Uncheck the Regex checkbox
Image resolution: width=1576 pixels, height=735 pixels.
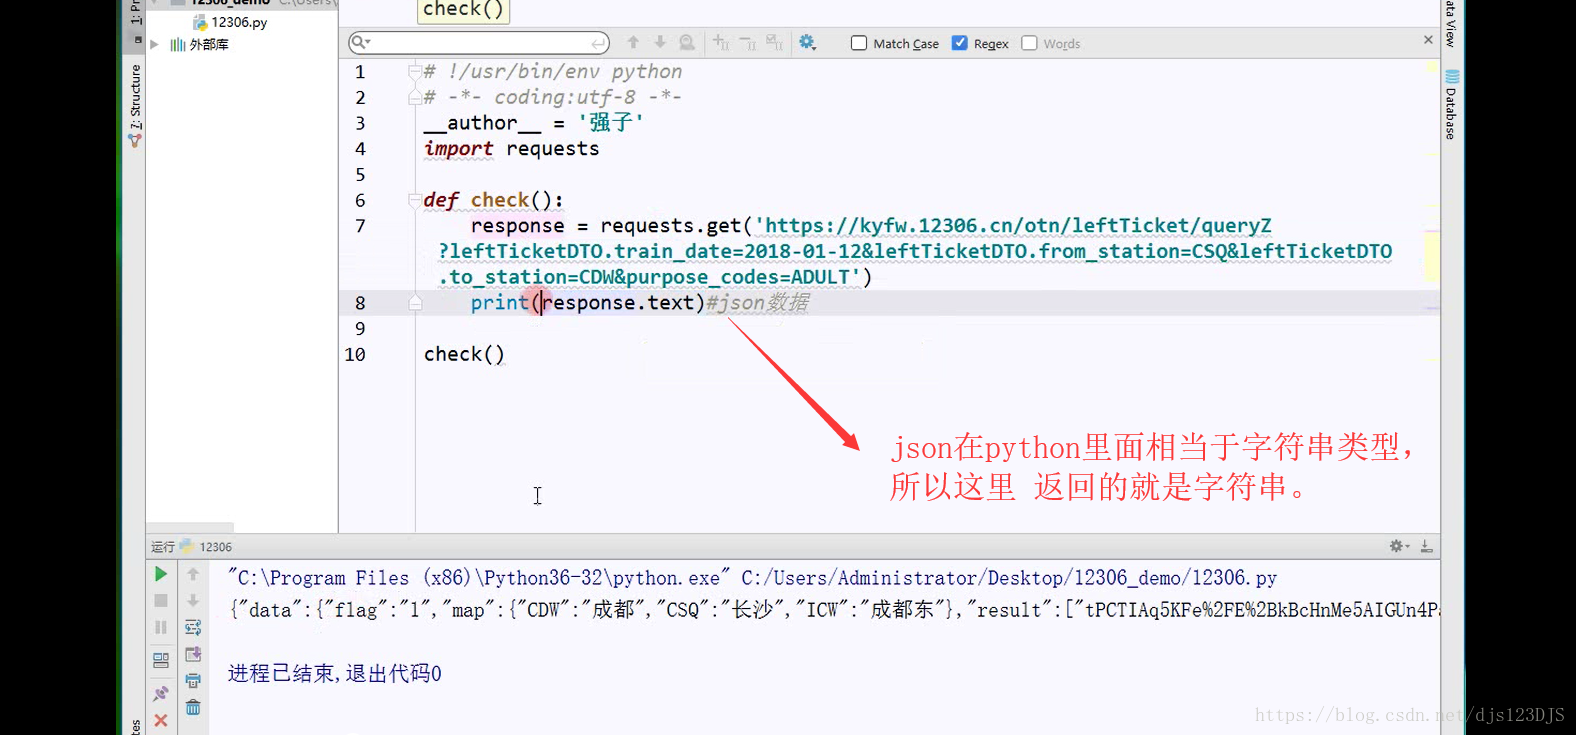[x=960, y=43]
